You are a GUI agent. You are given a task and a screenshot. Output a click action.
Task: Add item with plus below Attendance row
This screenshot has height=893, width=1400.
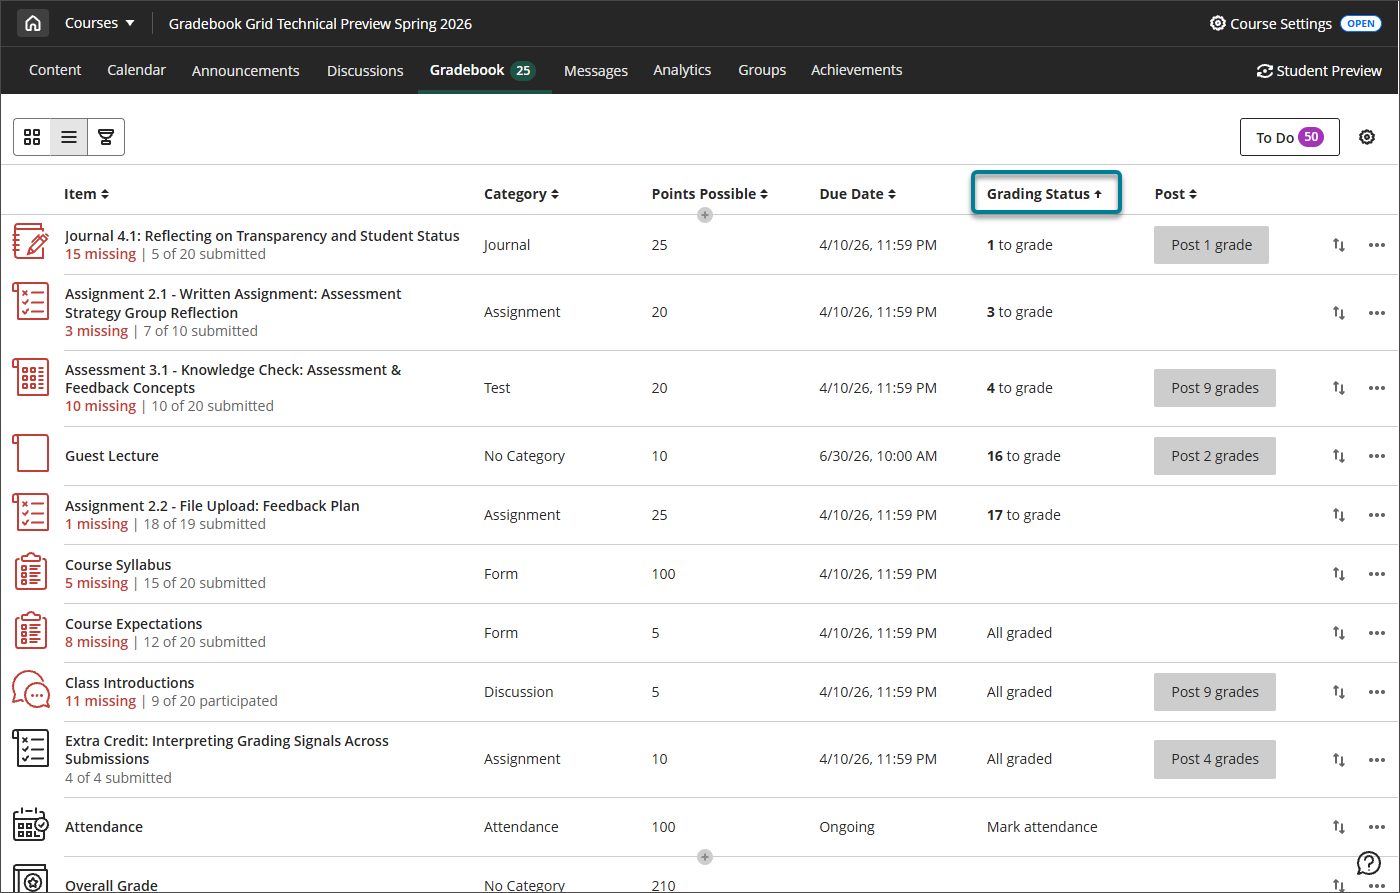point(705,857)
